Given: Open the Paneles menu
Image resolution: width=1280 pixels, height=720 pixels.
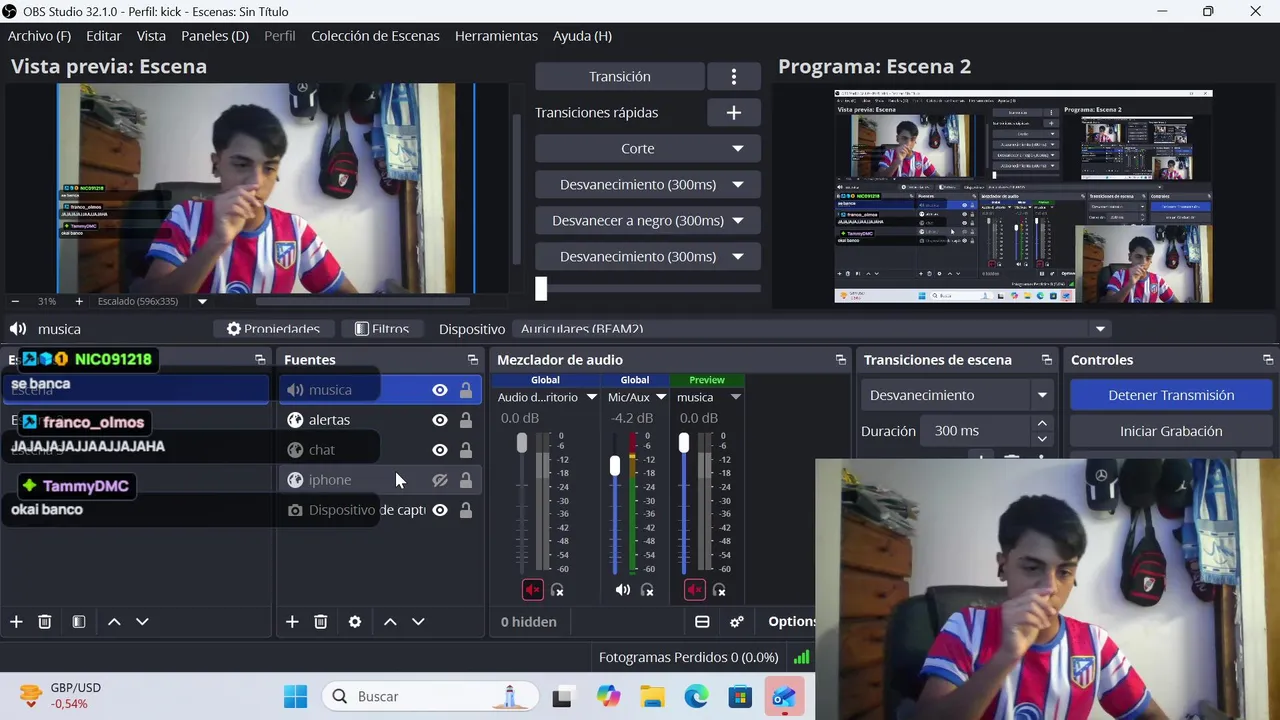Looking at the screenshot, I should (215, 36).
